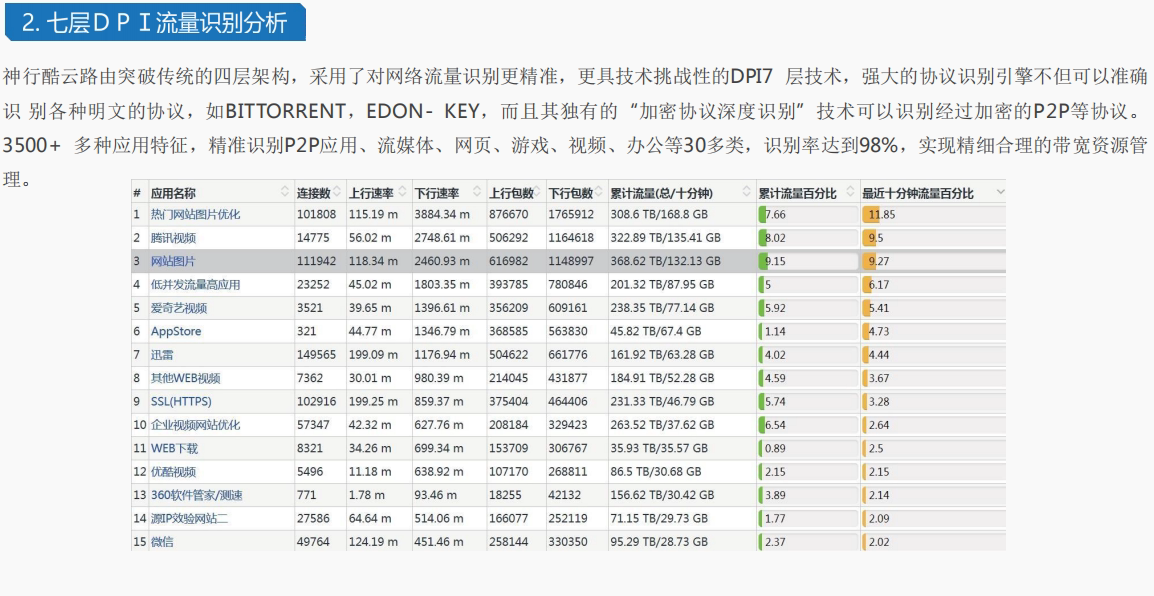Click uplink packets cell 107170
The width and height of the screenshot is (1154, 596).
[x=509, y=472]
